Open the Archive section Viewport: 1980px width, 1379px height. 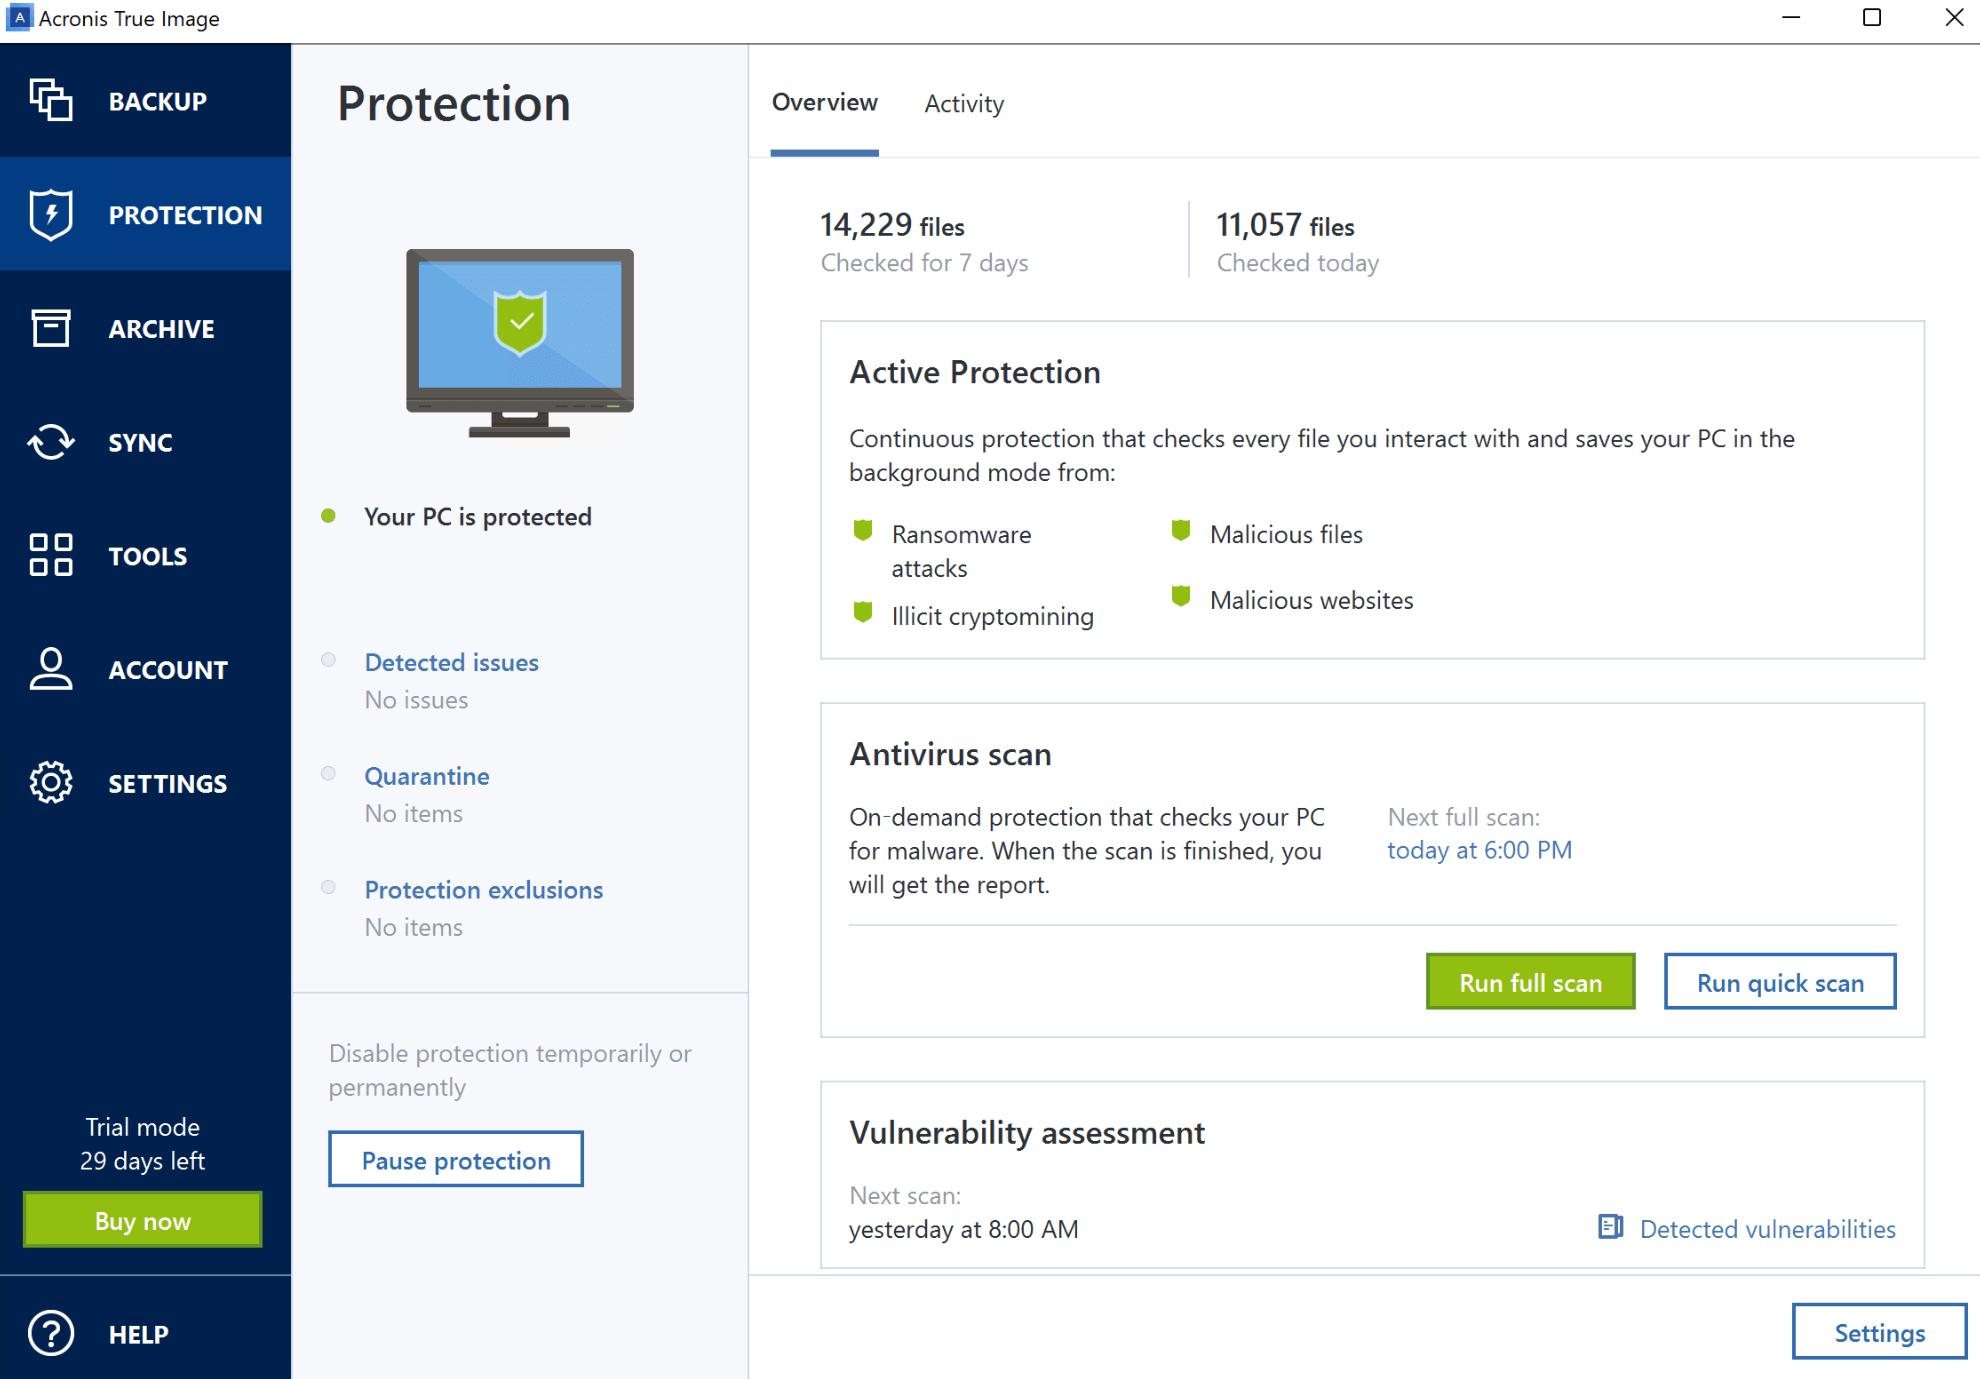coord(160,328)
